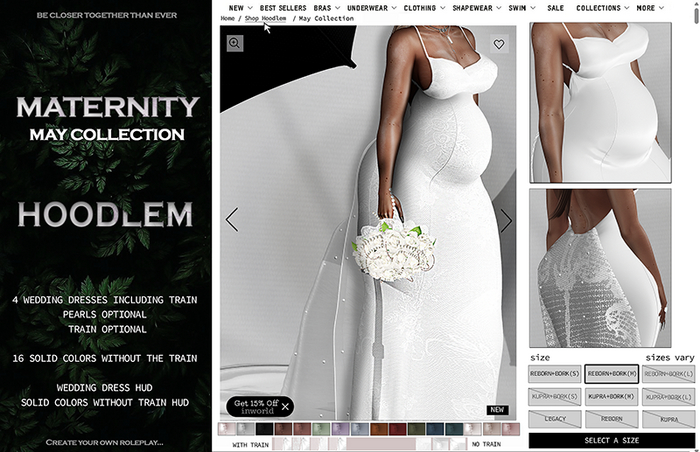Open the SWIM dropdown
Image resolution: width=700 pixels, height=452 pixels.
pyautogui.click(x=521, y=8)
